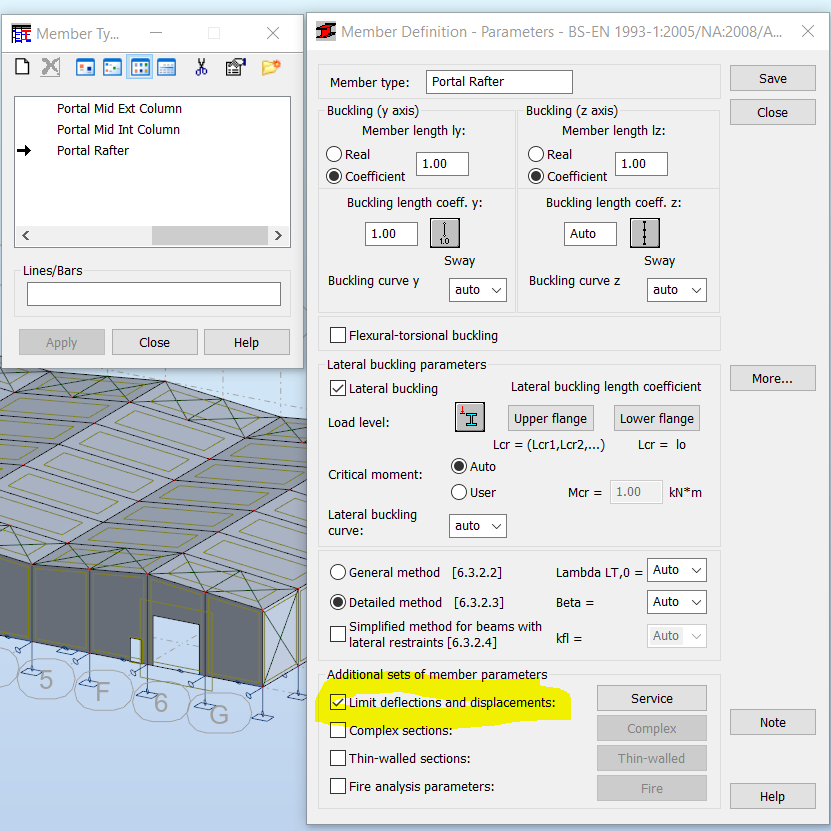Enable Flexural-torsional buckling
The image size is (831, 831).
(x=338, y=335)
